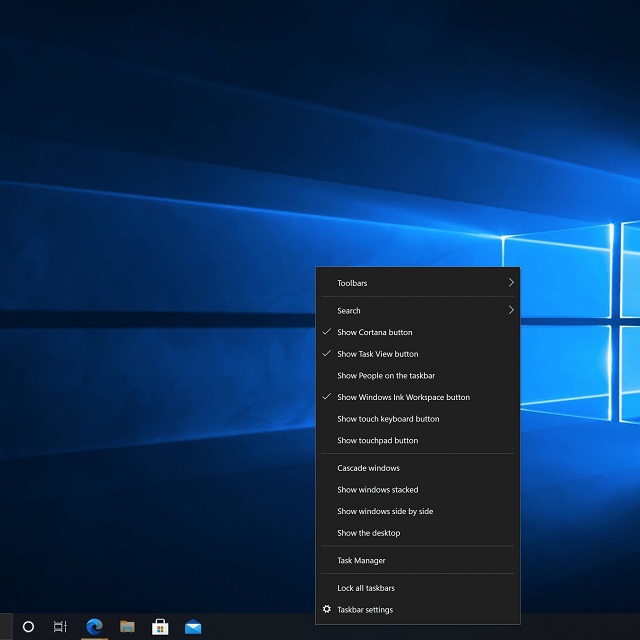
Task: Choose Cascade windows
Action: coord(418,468)
